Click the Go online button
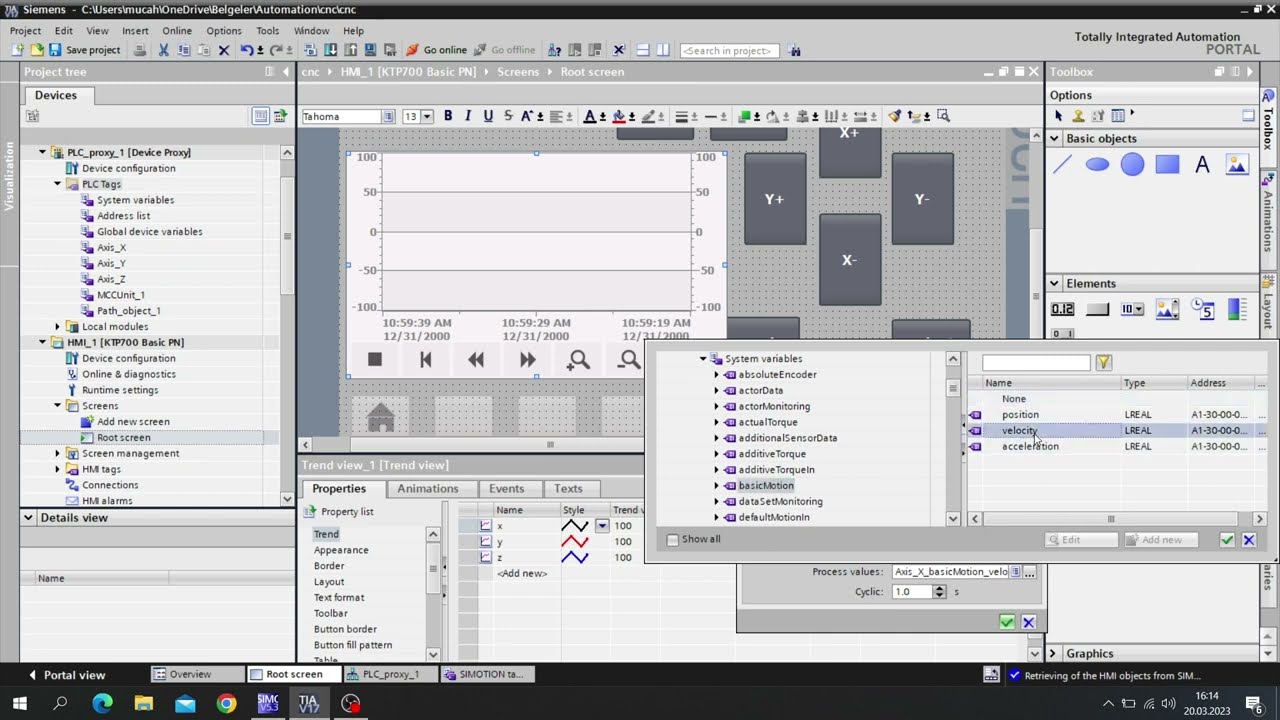1280x720 pixels. coord(437,50)
